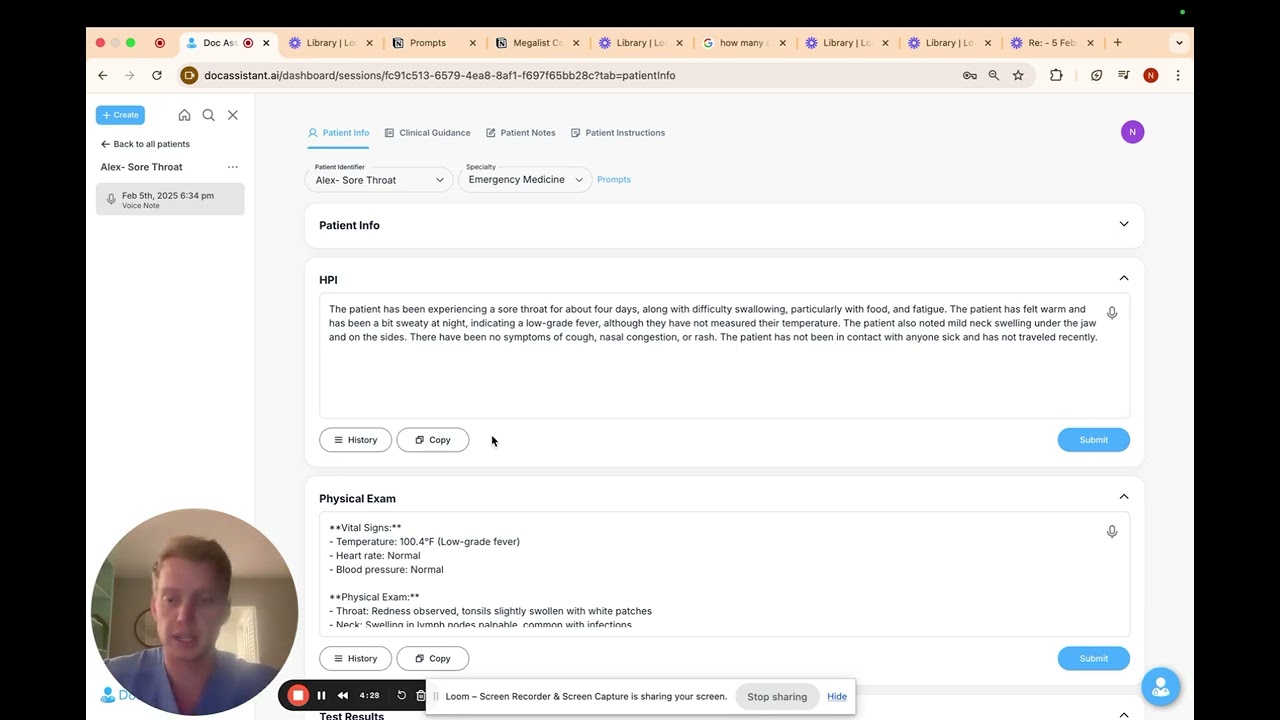Open the Specialty Emergency Medicine dropdown
Viewport: 1280px width, 720px height.
tap(525, 179)
